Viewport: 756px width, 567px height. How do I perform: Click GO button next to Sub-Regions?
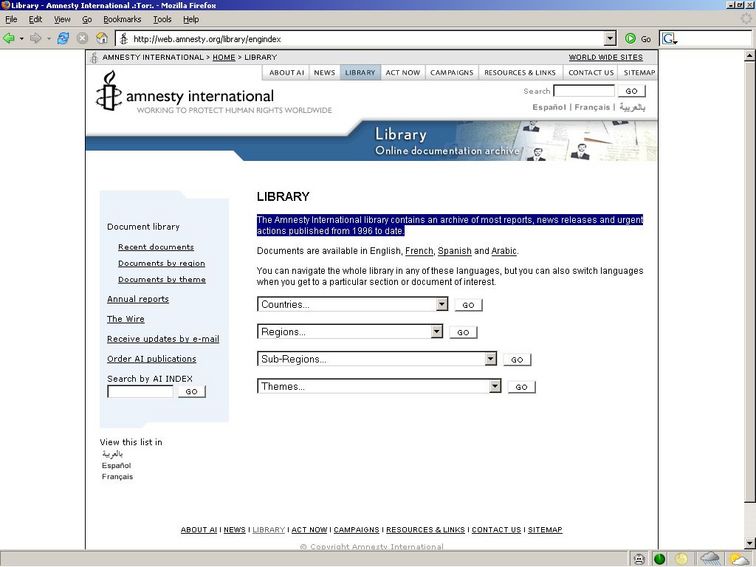tap(517, 360)
